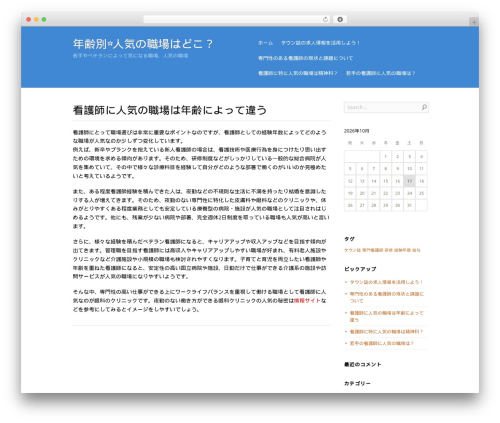Screen dimensions: 500x423
Task: Open pickup link 看護師に特に人気の職場は精神科？
Action: (386, 332)
